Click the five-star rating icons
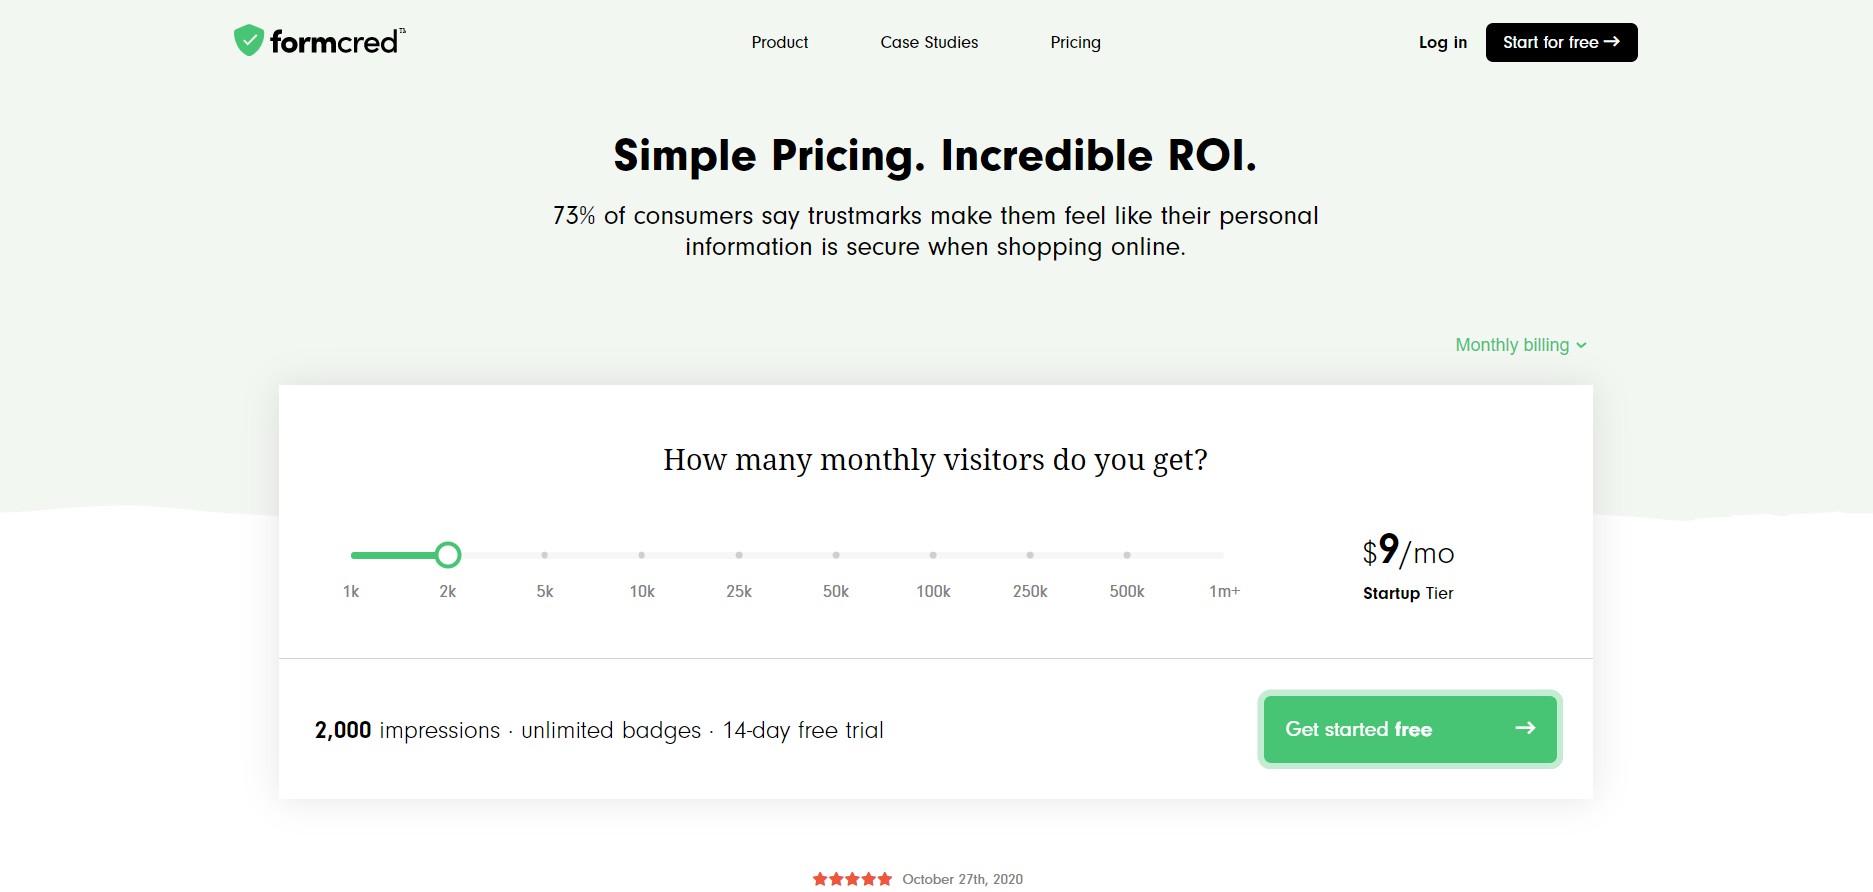 pos(852,879)
